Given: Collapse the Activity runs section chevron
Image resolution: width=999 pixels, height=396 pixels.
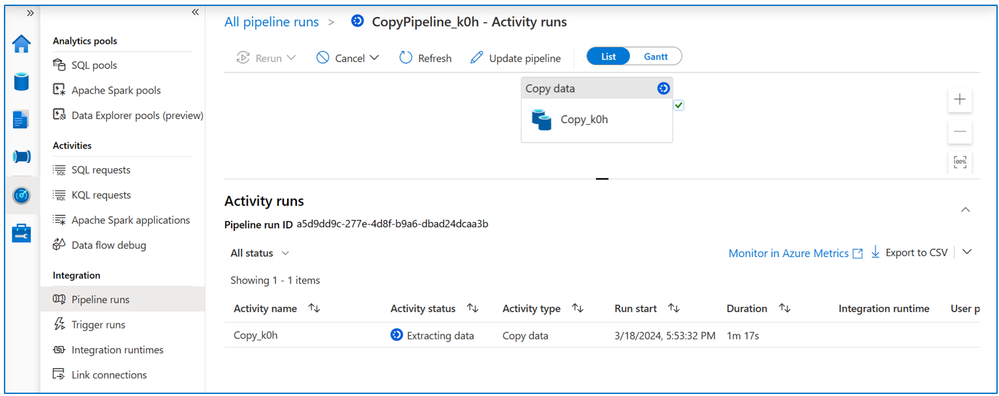Looking at the screenshot, I should click(966, 209).
